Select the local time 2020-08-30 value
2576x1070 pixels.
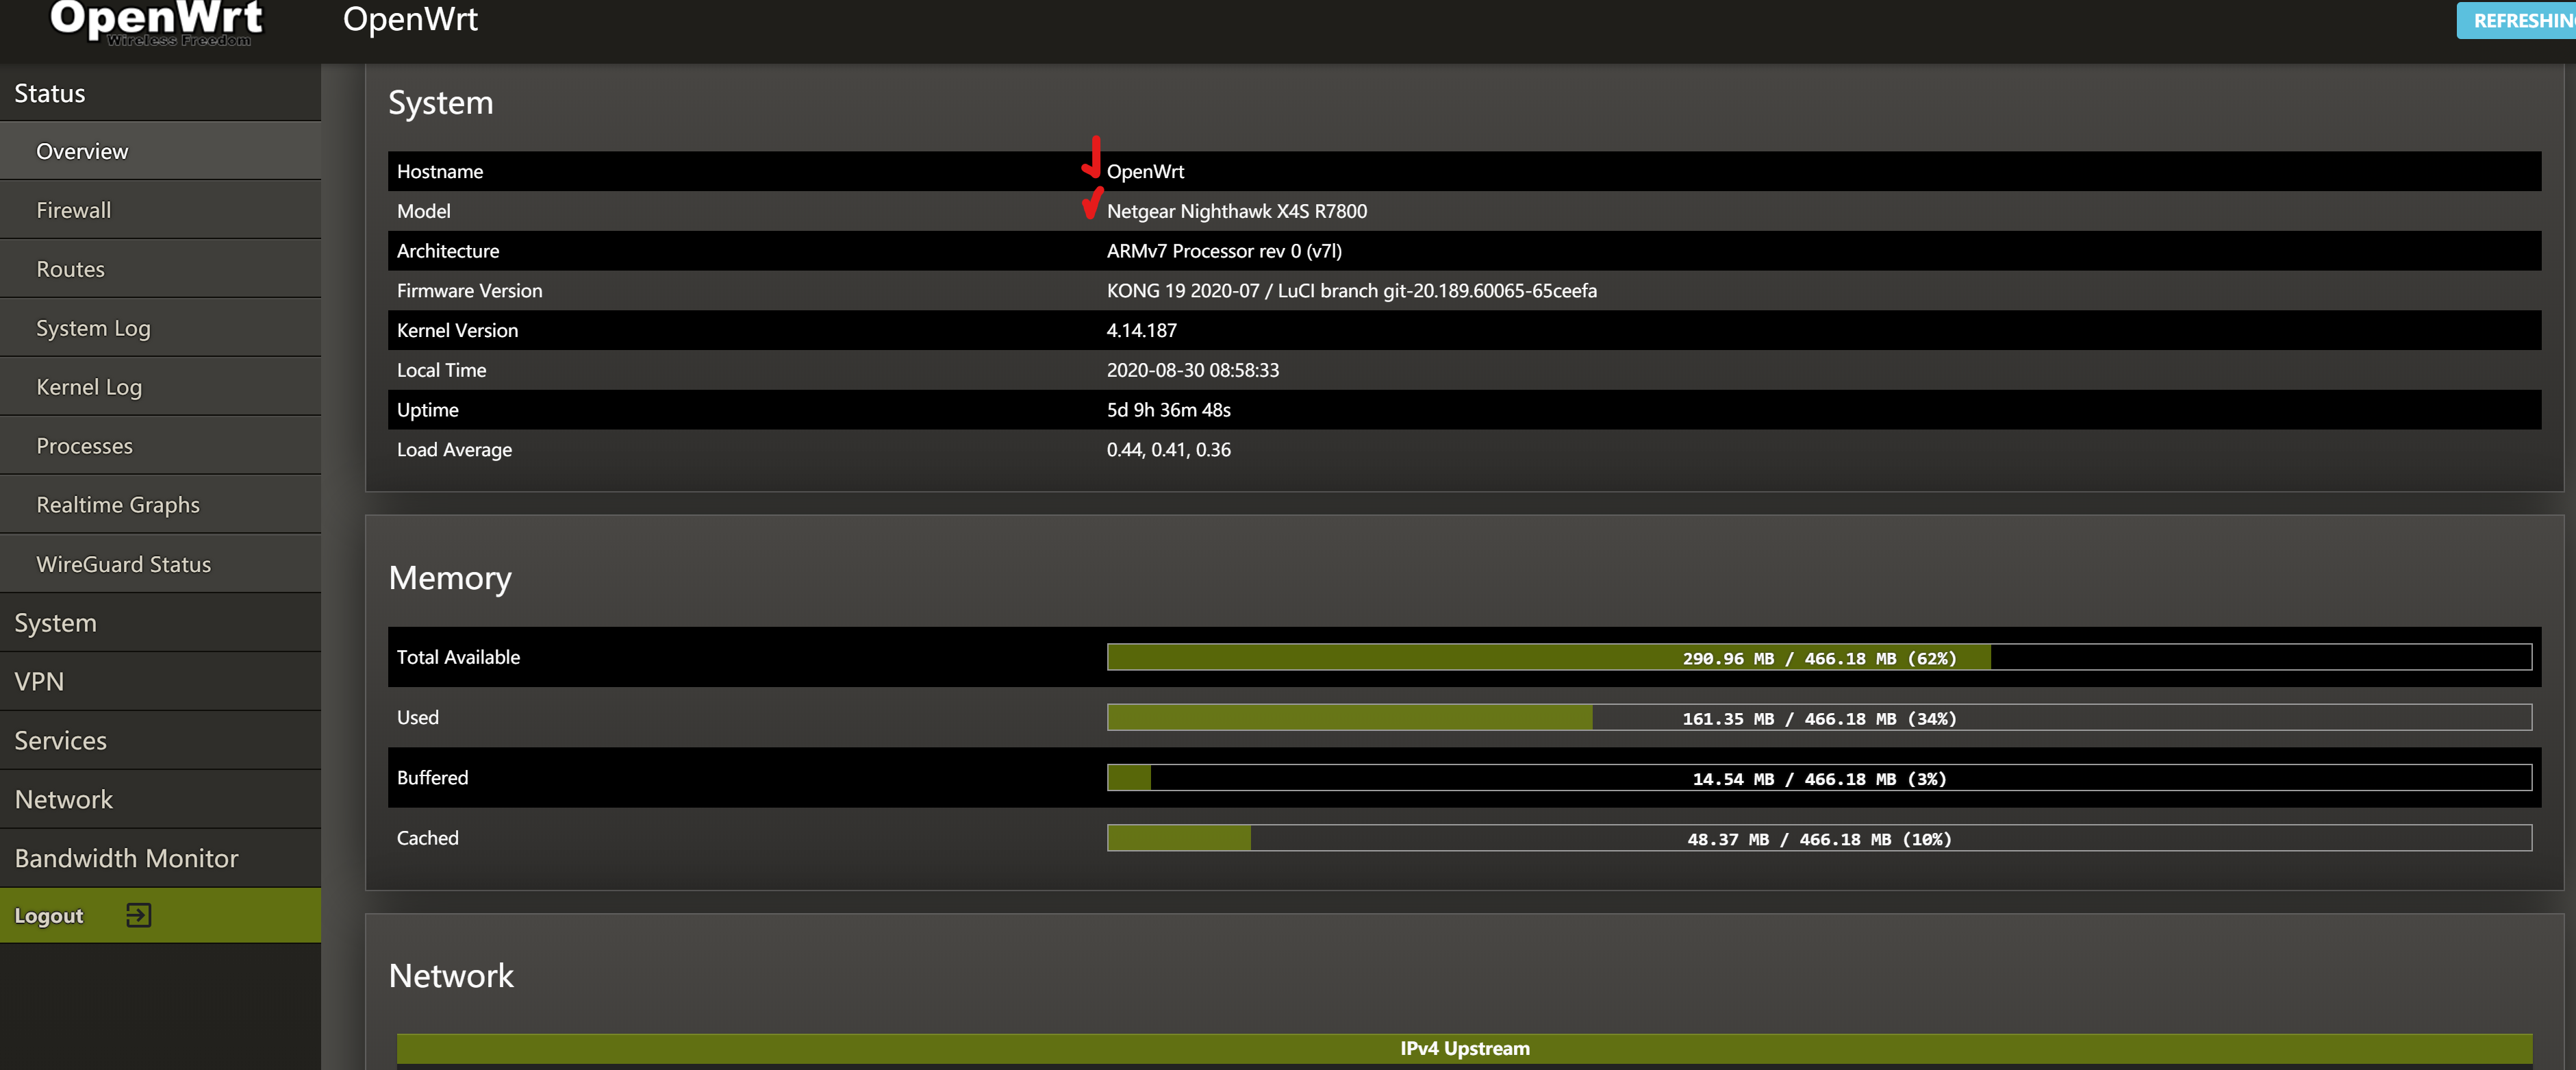coord(1192,370)
